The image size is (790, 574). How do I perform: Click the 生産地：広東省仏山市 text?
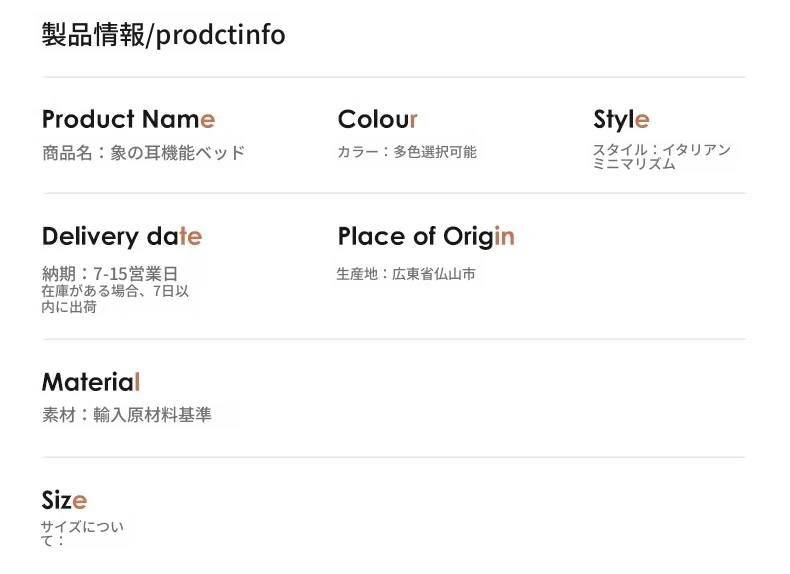tap(406, 274)
